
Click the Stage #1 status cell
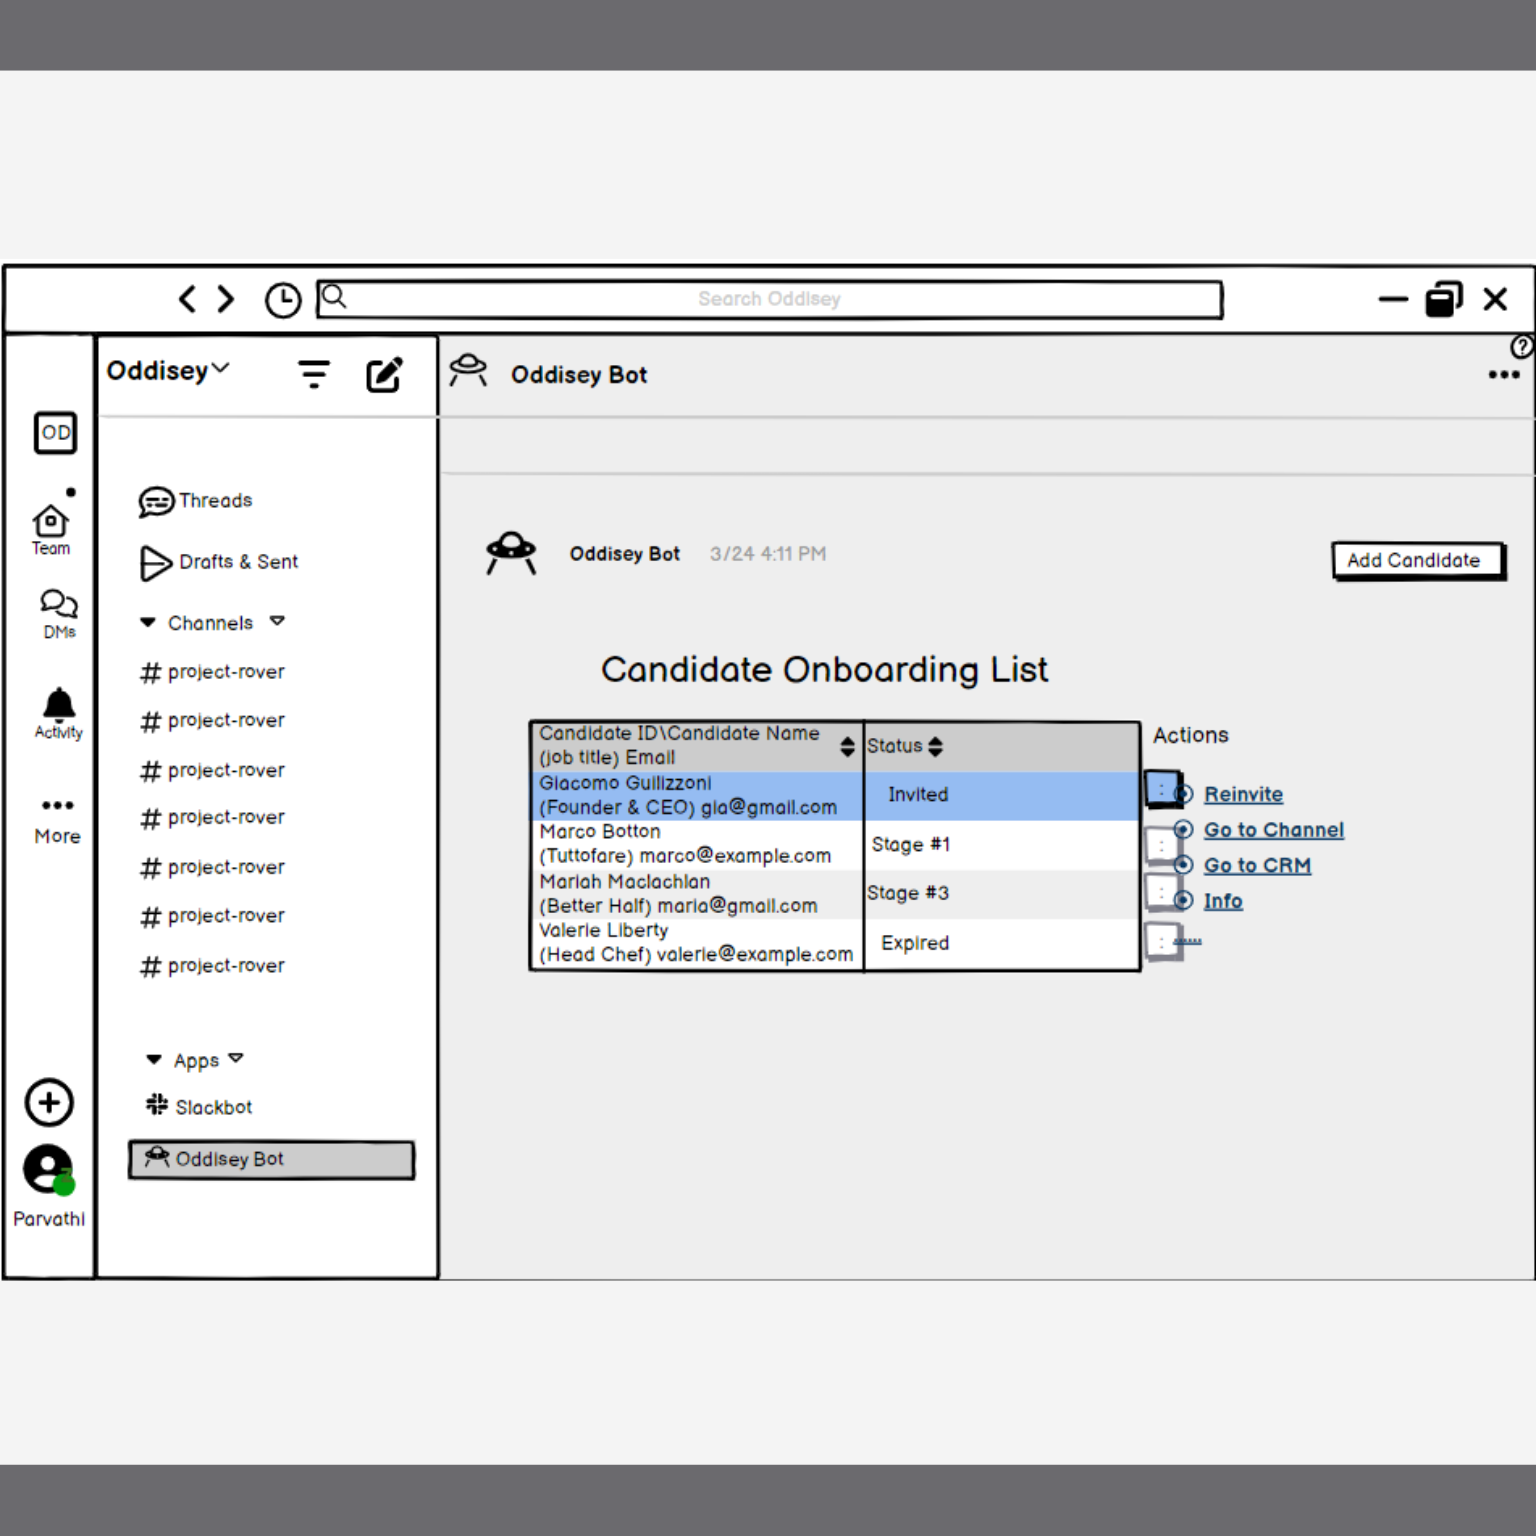pos(1002,844)
